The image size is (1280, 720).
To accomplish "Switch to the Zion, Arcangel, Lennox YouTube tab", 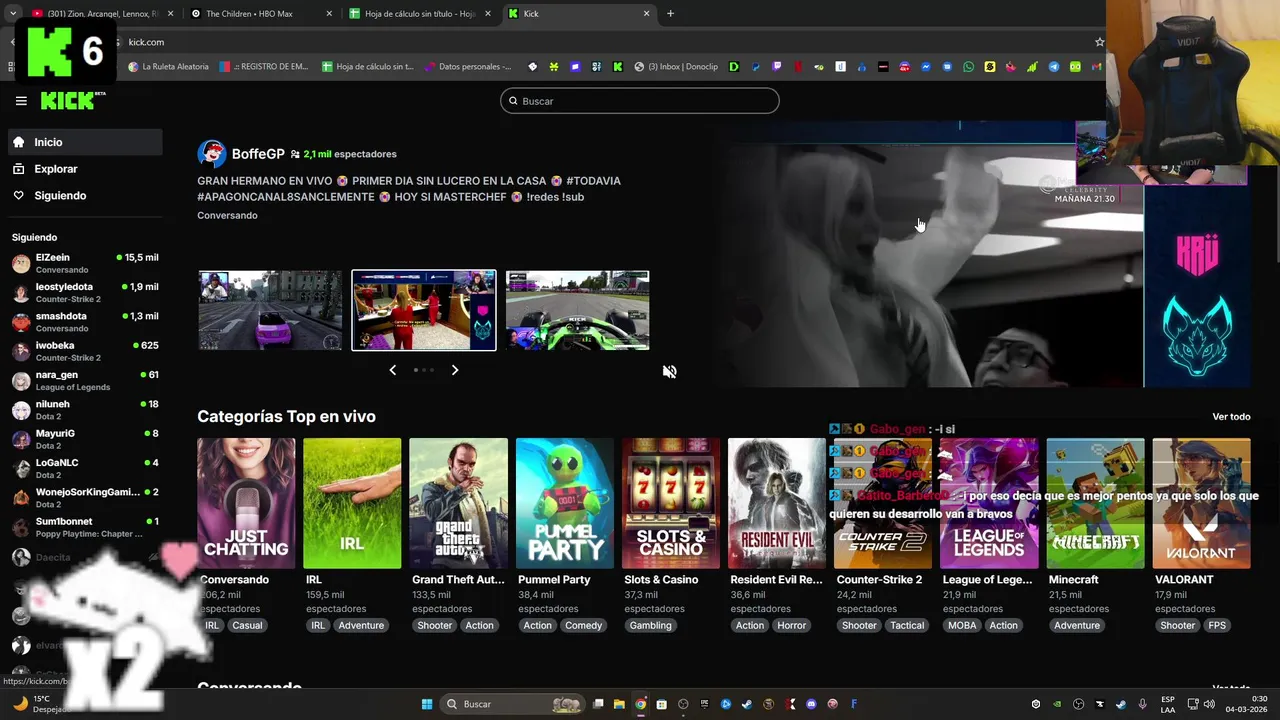I will (102, 14).
